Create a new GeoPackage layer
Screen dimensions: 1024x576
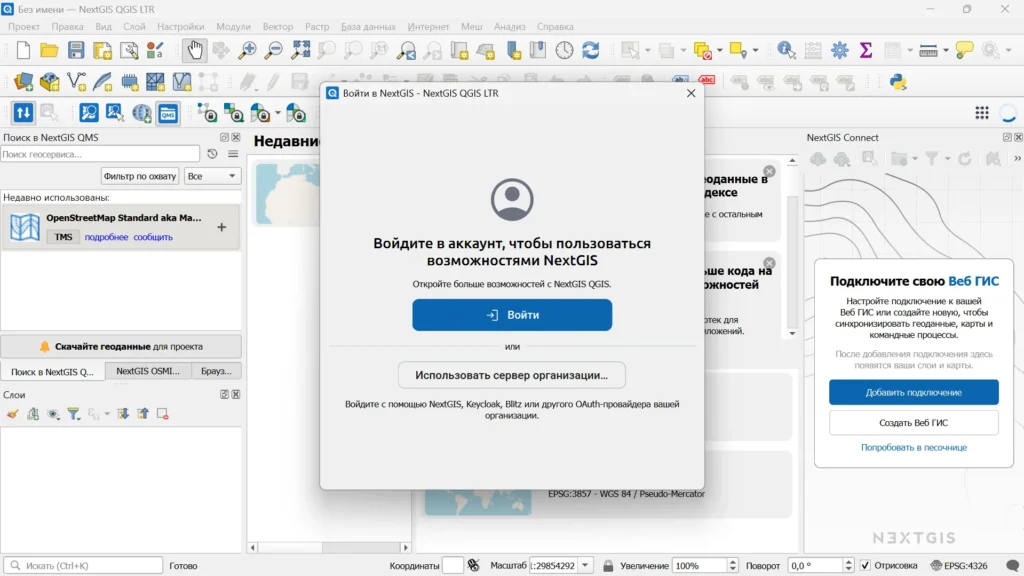(50, 82)
